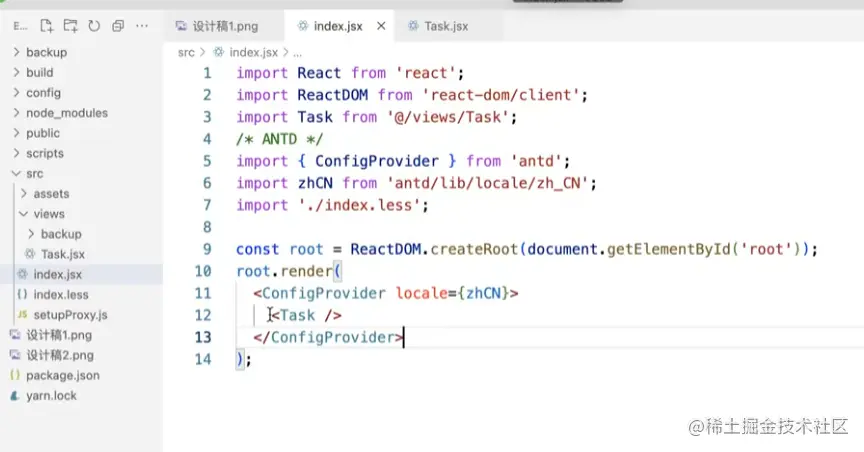The width and height of the screenshot is (864, 452).
Task: Click './index.less' import string
Action: (x=359, y=205)
